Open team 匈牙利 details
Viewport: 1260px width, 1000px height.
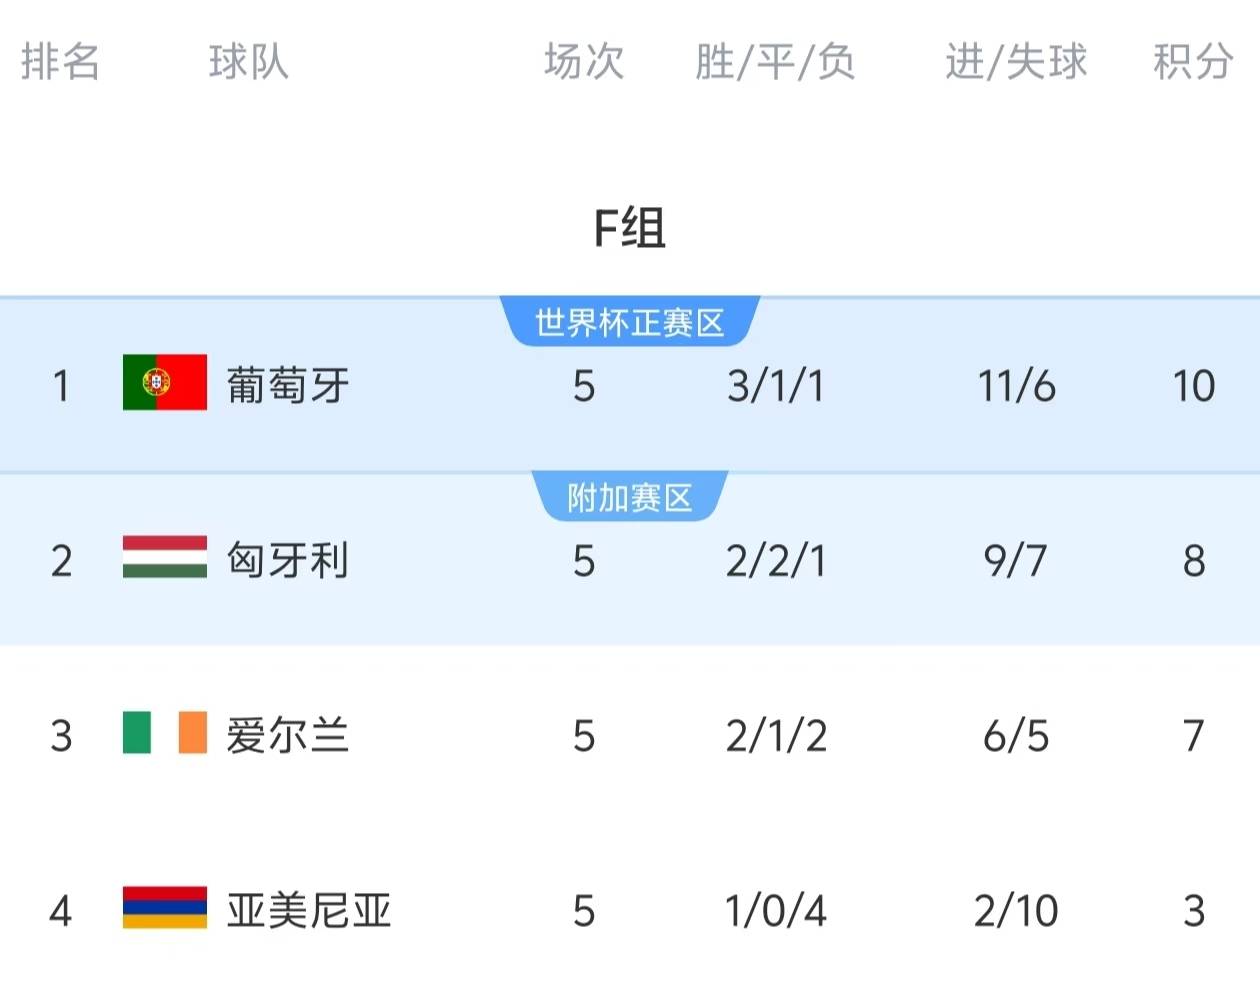pos(288,560)
